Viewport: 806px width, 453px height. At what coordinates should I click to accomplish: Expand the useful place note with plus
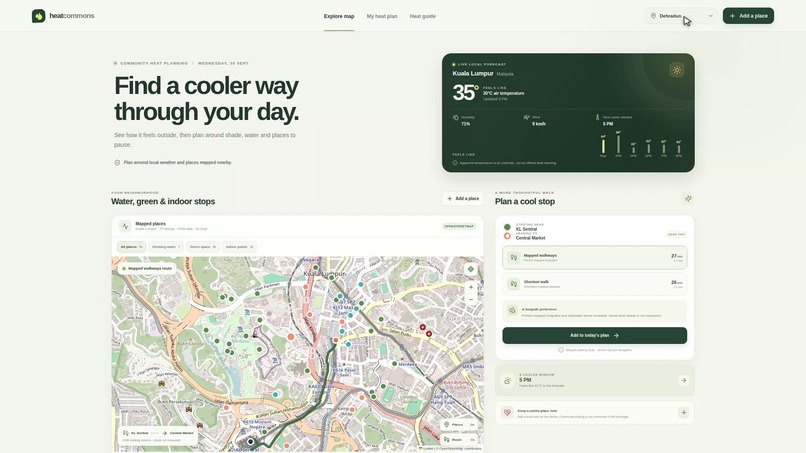pyautogui.click(x=683, y=412)
